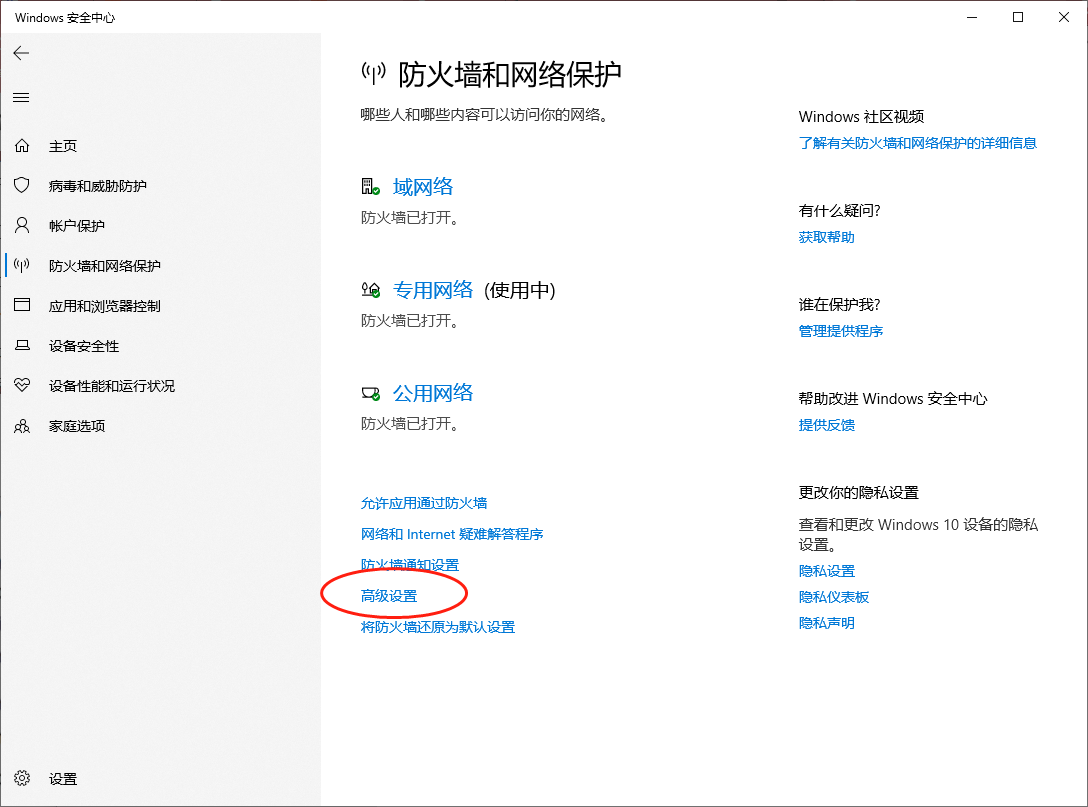Click the Home (主页) house icon
The image size is (1088, 807).
tap(22, 146)
